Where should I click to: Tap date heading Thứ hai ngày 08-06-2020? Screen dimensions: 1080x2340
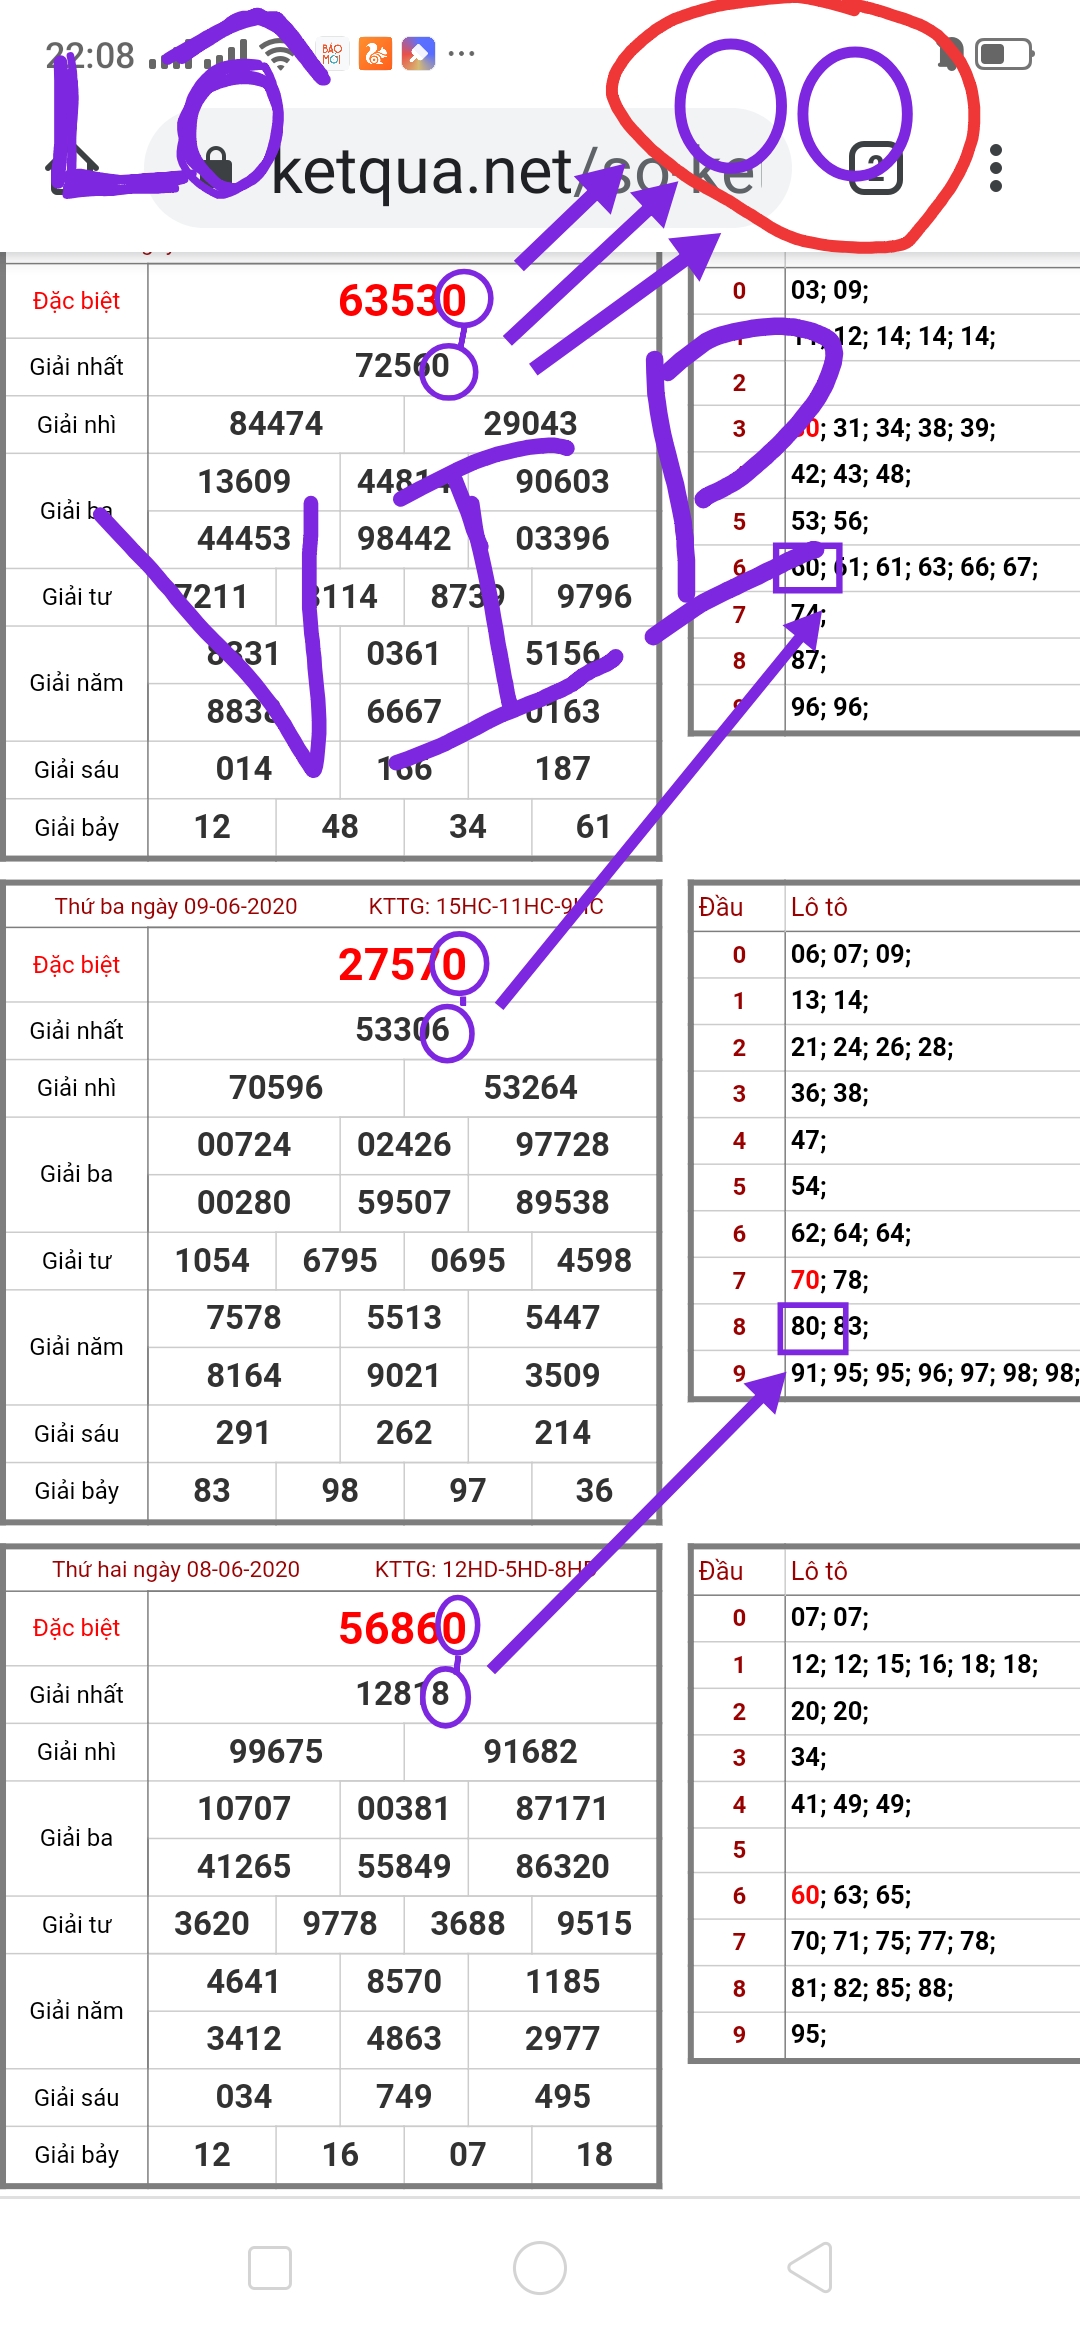click(176, 1570)
